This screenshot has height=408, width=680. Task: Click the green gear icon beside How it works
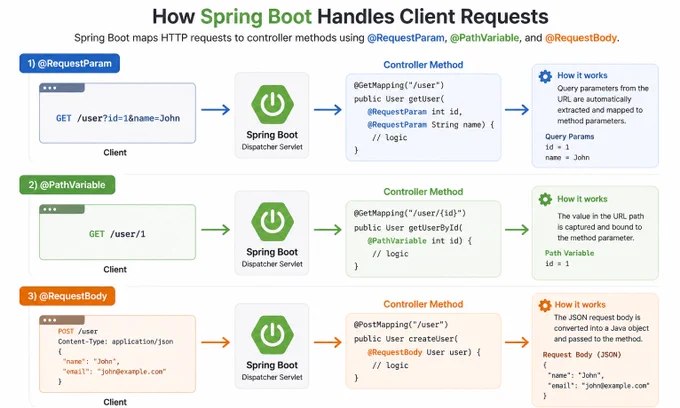point(545,199)
